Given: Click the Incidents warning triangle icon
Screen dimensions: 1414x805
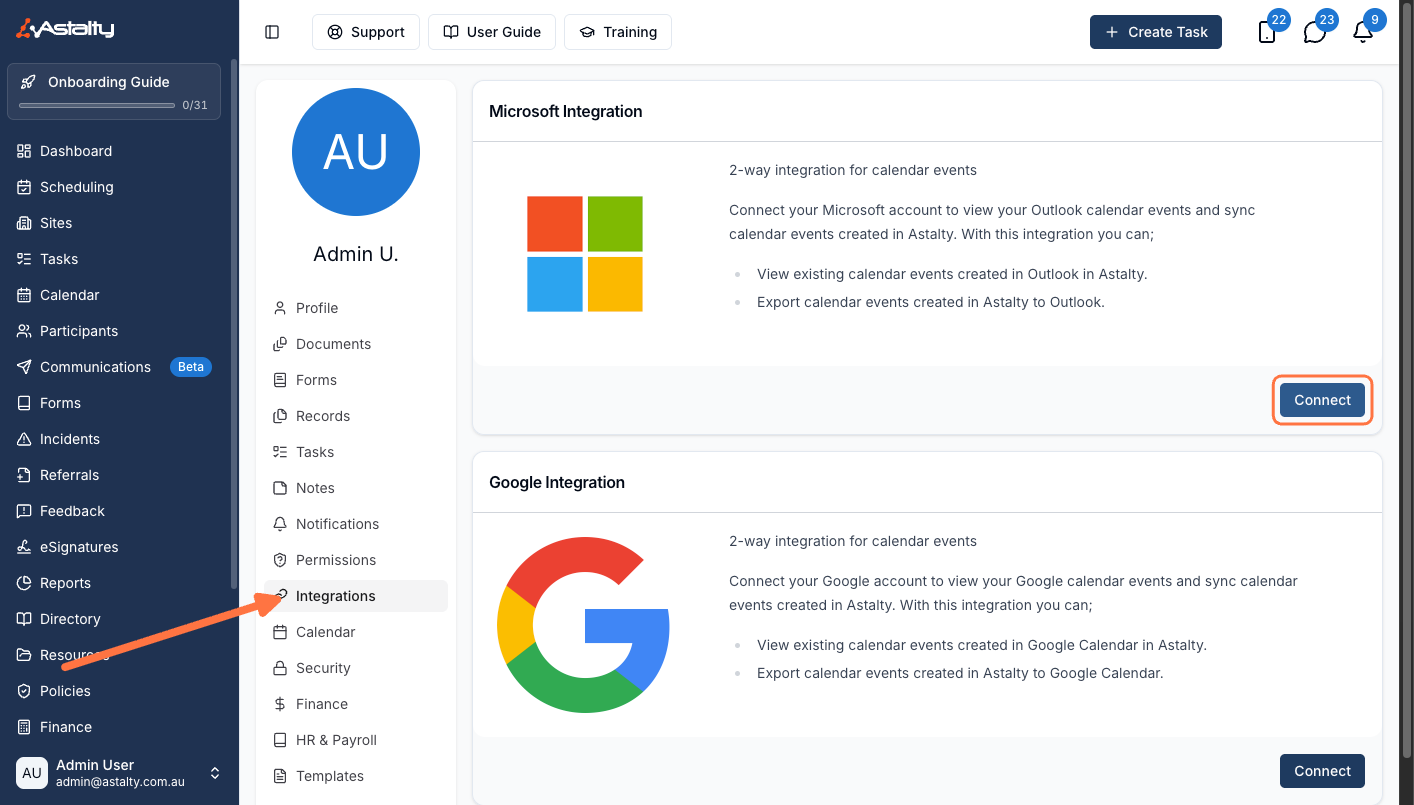Looking at the screenshot, I should point(24,439).
